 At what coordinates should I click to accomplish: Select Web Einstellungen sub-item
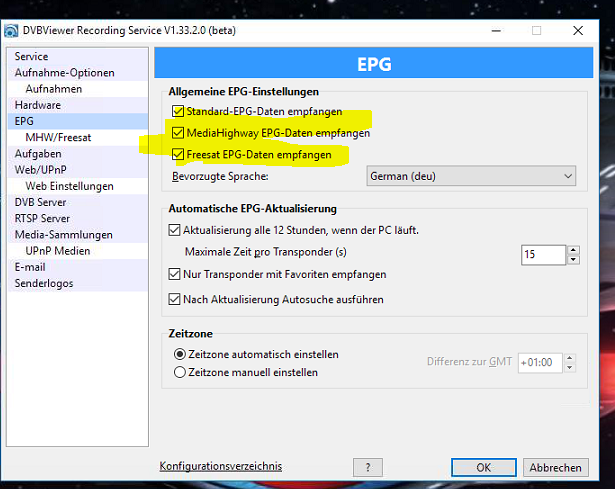(x=78, y=186)
